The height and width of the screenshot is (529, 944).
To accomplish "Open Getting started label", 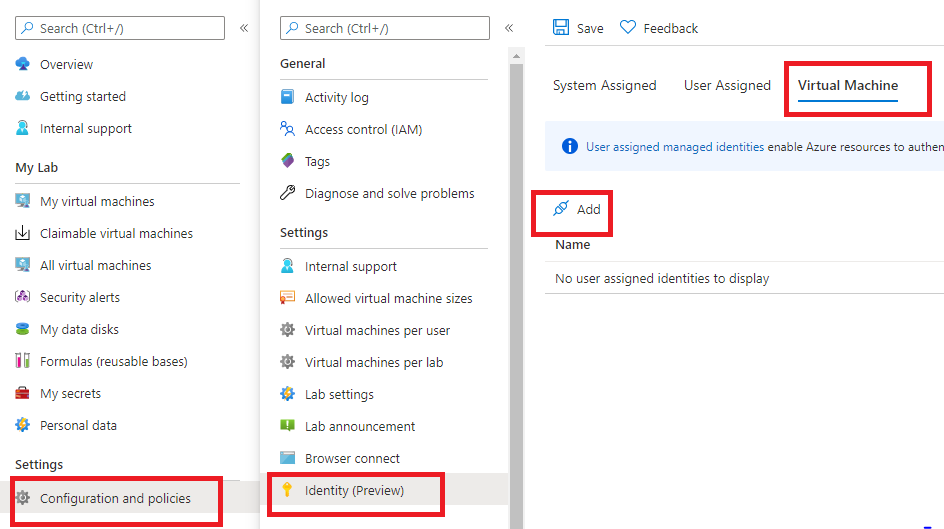I will [x=82, y=96].
